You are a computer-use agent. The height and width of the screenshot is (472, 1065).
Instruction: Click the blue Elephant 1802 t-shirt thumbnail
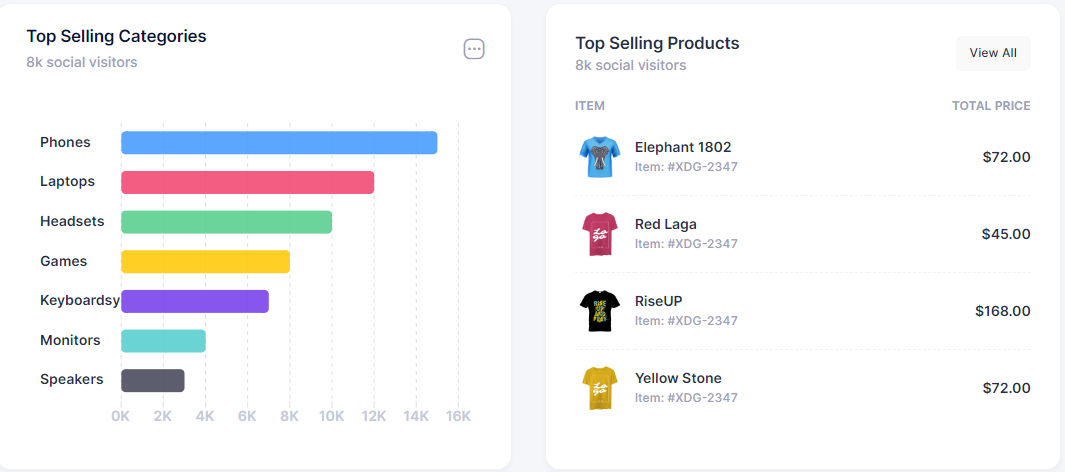click(x=600, y=157)
